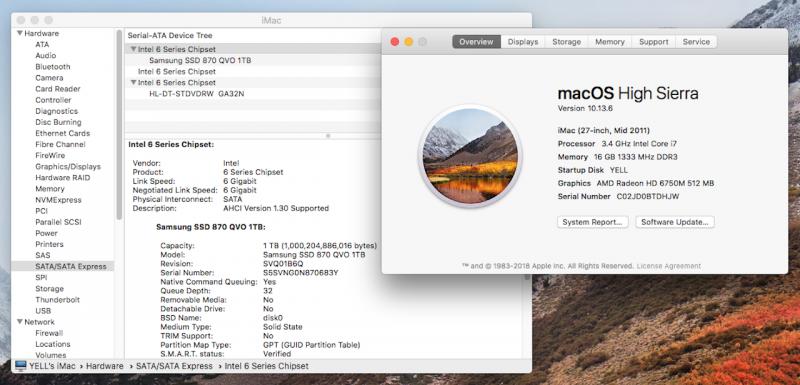
Task: Select Parallel SCSI in the sidebar
Action: click(x=58, y=222)
